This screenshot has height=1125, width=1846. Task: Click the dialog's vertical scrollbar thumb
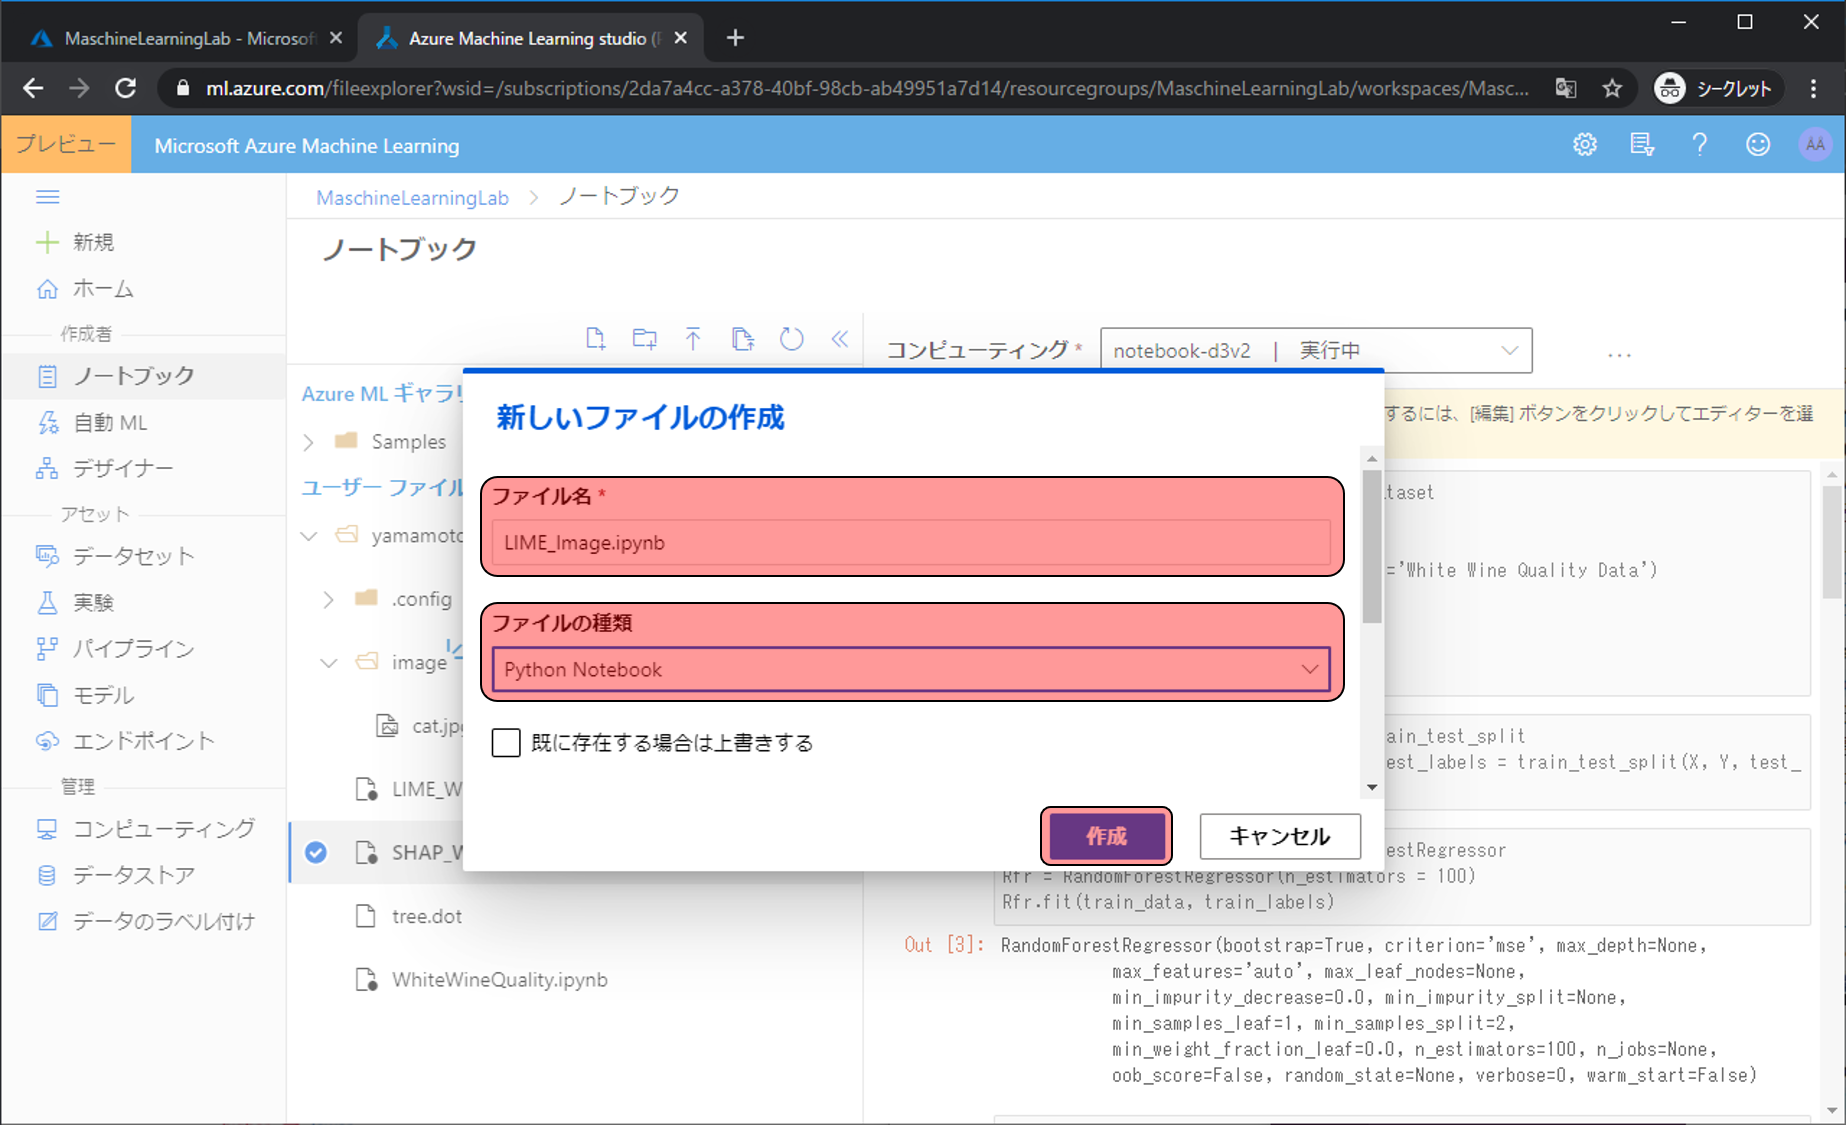(1372, 545)
